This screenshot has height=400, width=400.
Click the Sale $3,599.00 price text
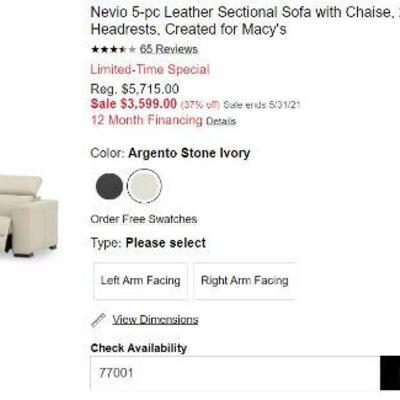point(134,104)
